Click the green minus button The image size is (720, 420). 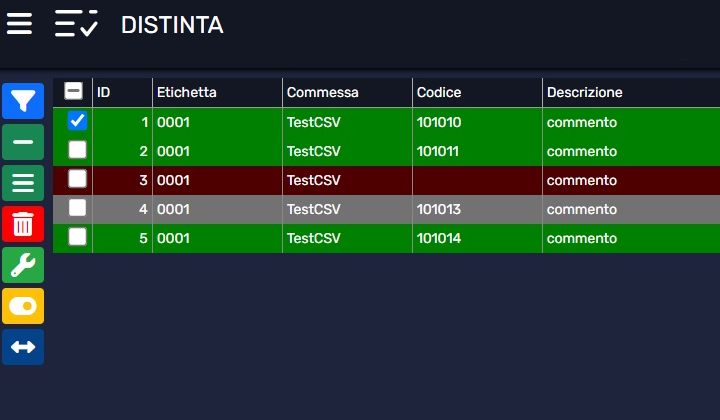[x=23, y=142]
